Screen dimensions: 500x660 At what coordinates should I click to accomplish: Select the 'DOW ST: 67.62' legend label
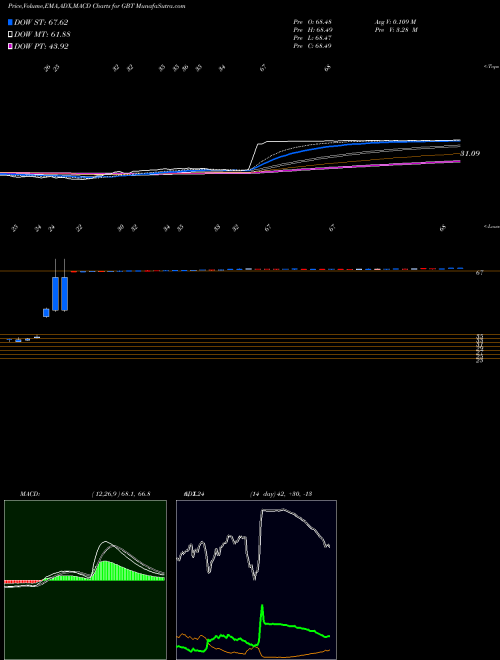point(41,22)
